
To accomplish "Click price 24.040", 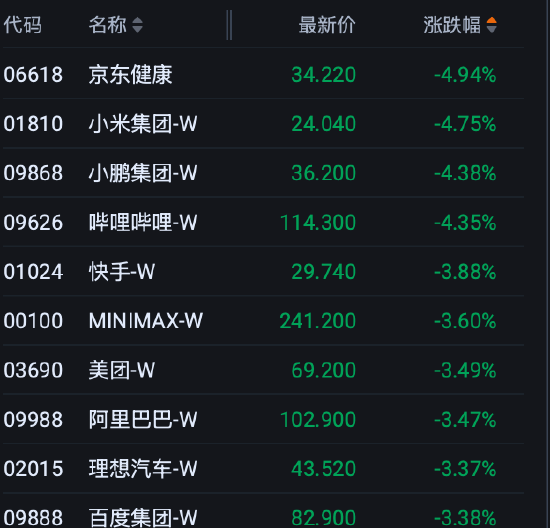I will (323, 124).
